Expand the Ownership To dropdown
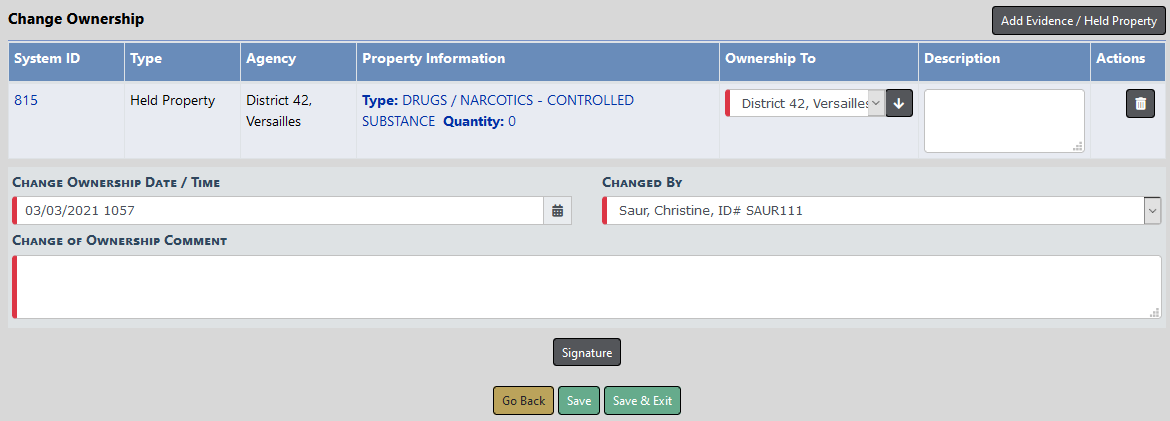The width and height of the screenshot is (1170, 421). click(806, 103)
